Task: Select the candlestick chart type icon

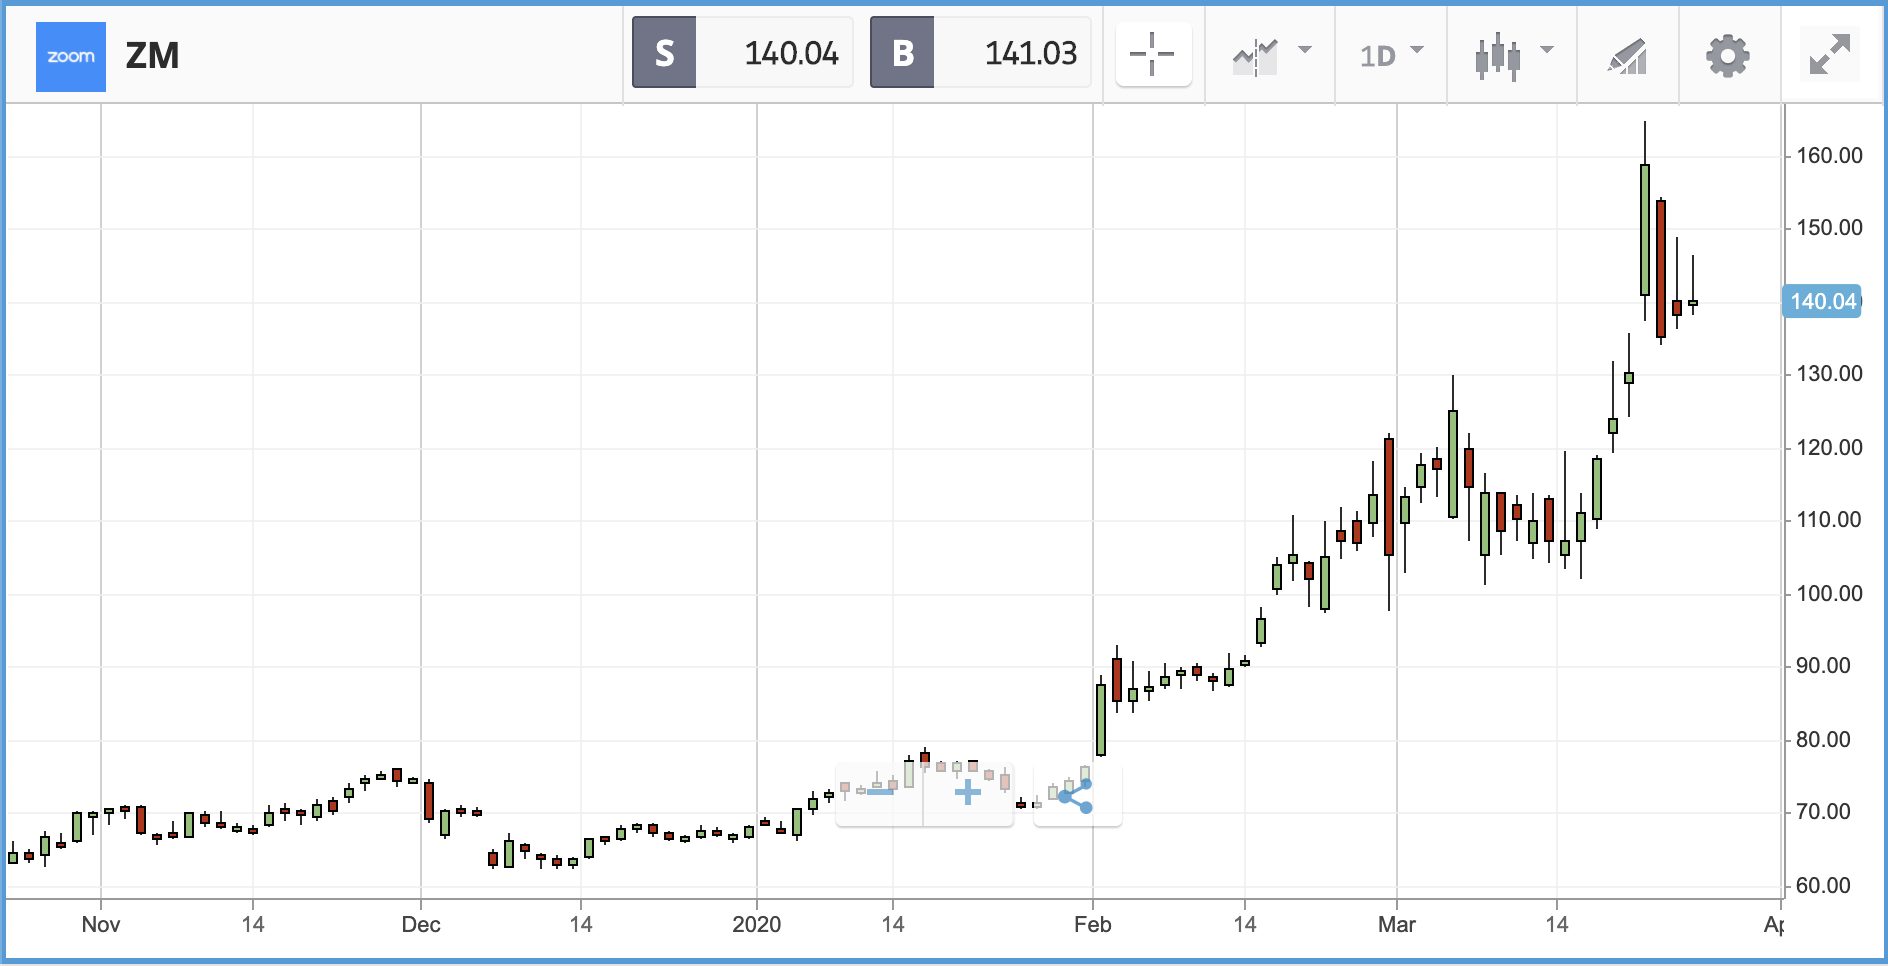Action: tap(1497, 56)
